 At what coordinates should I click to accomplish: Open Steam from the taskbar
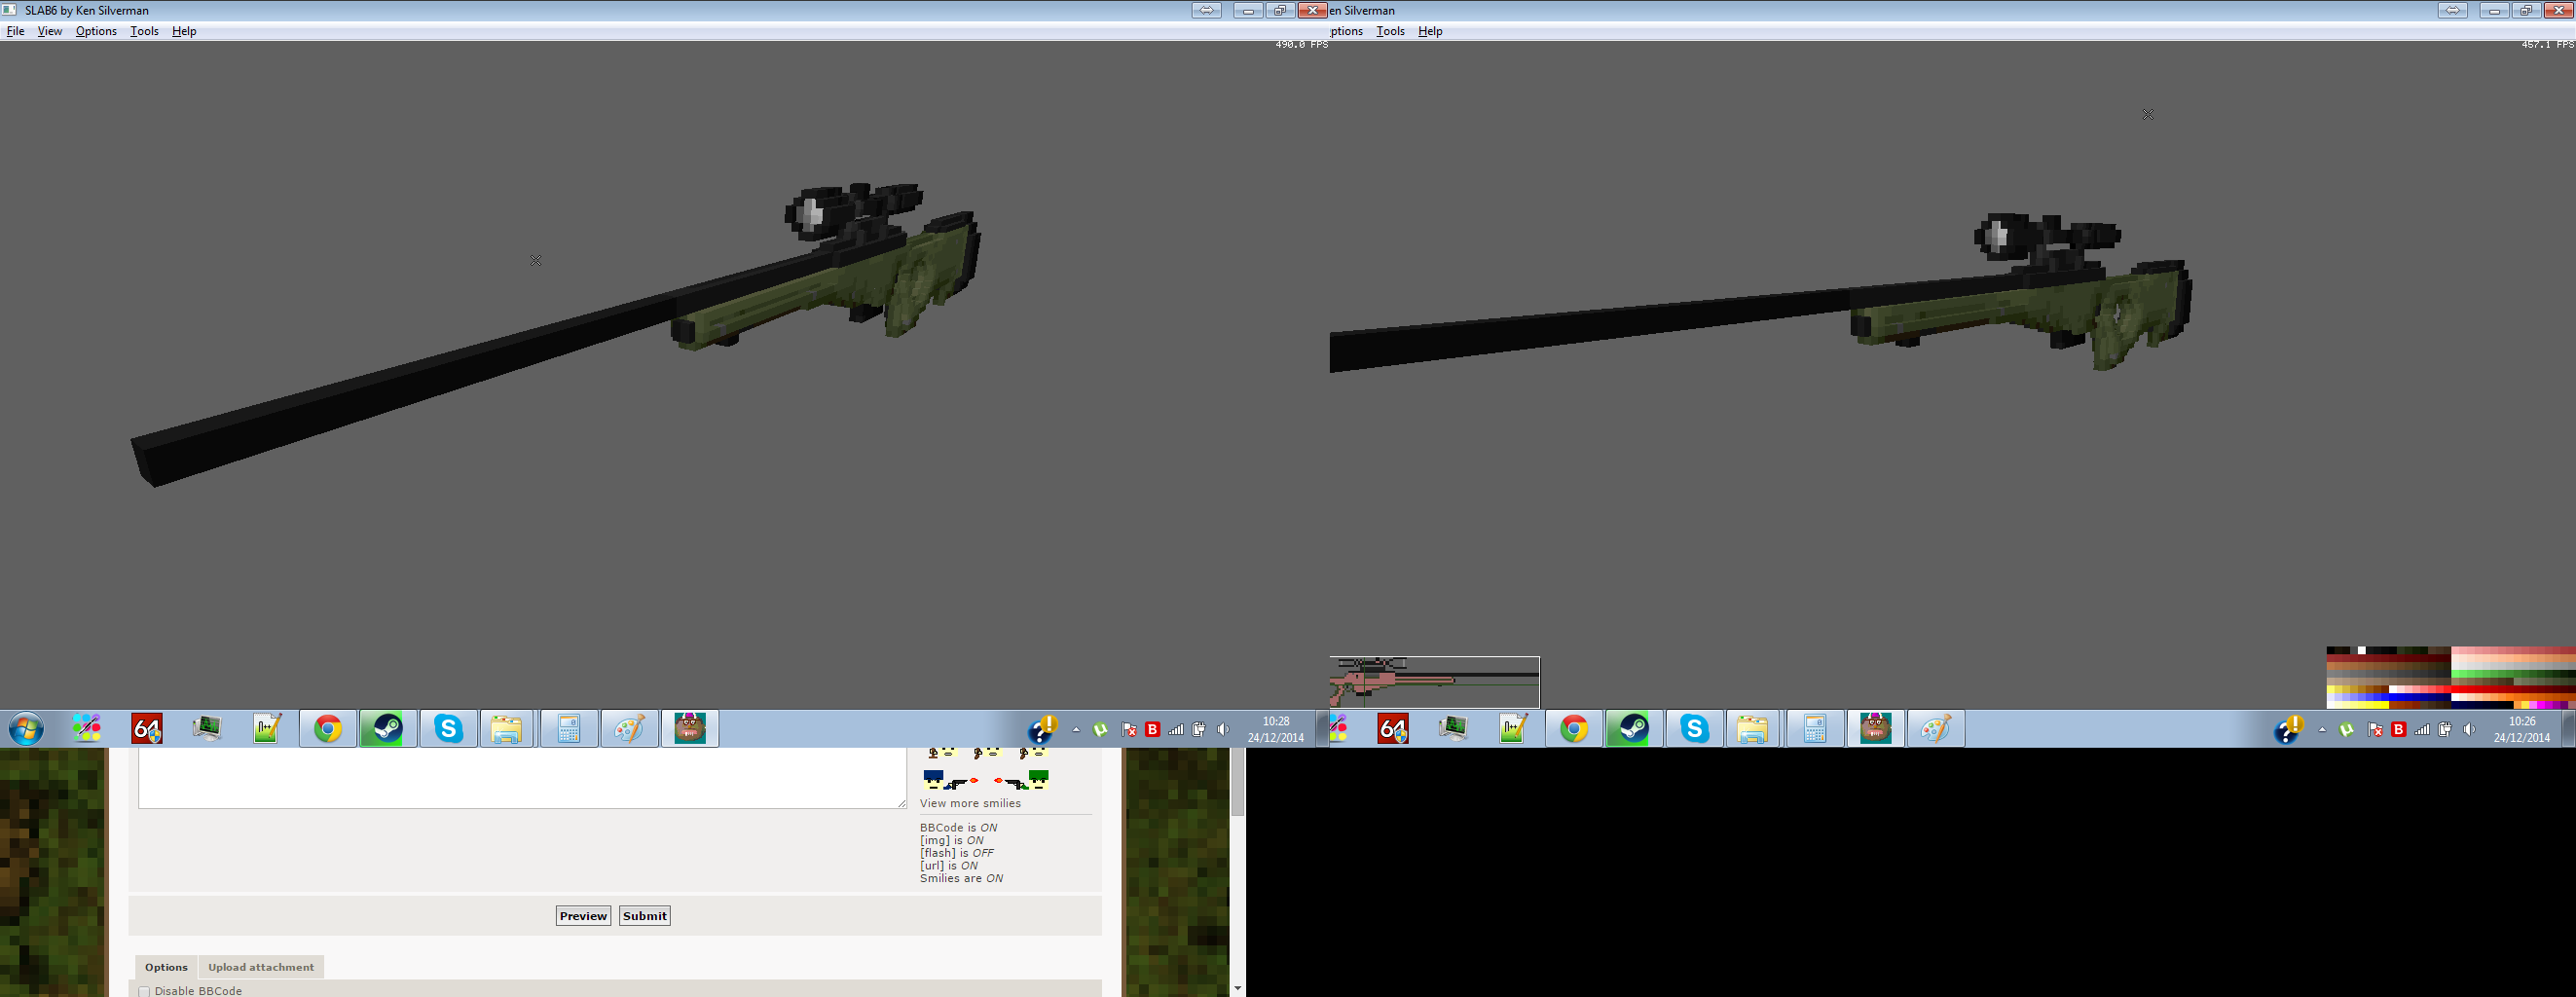[388, 728]
